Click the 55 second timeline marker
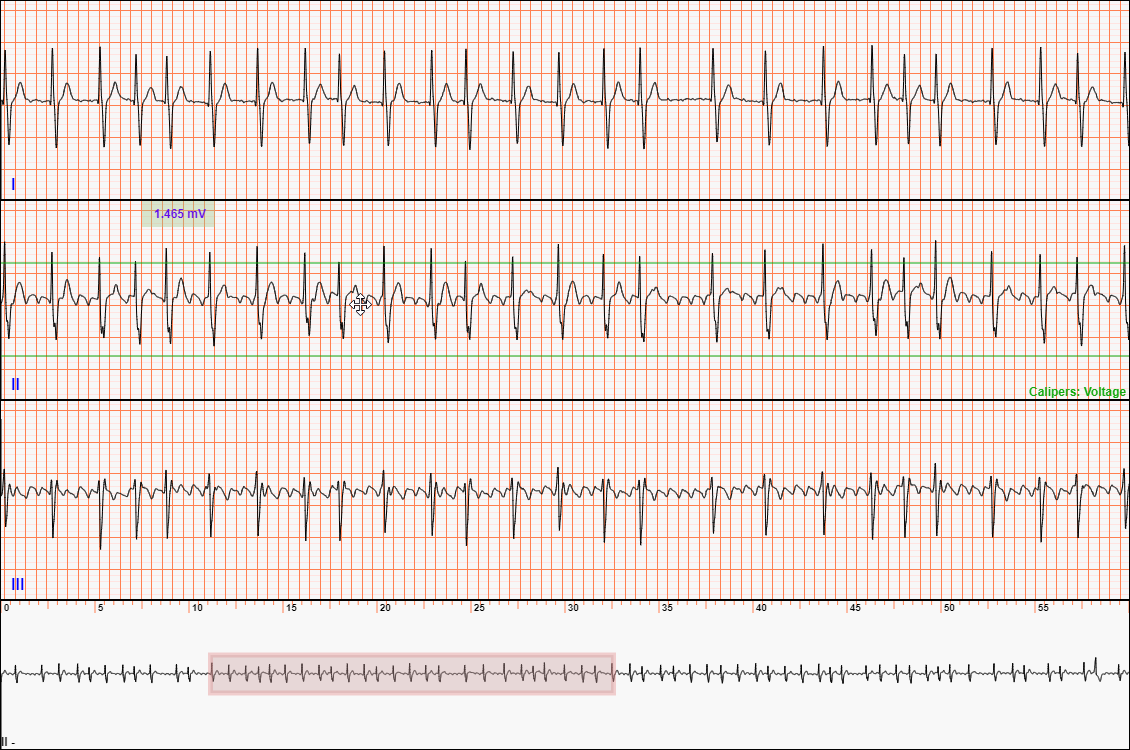This screenshot has width=1130, height=750. [x=1042, y=608]
